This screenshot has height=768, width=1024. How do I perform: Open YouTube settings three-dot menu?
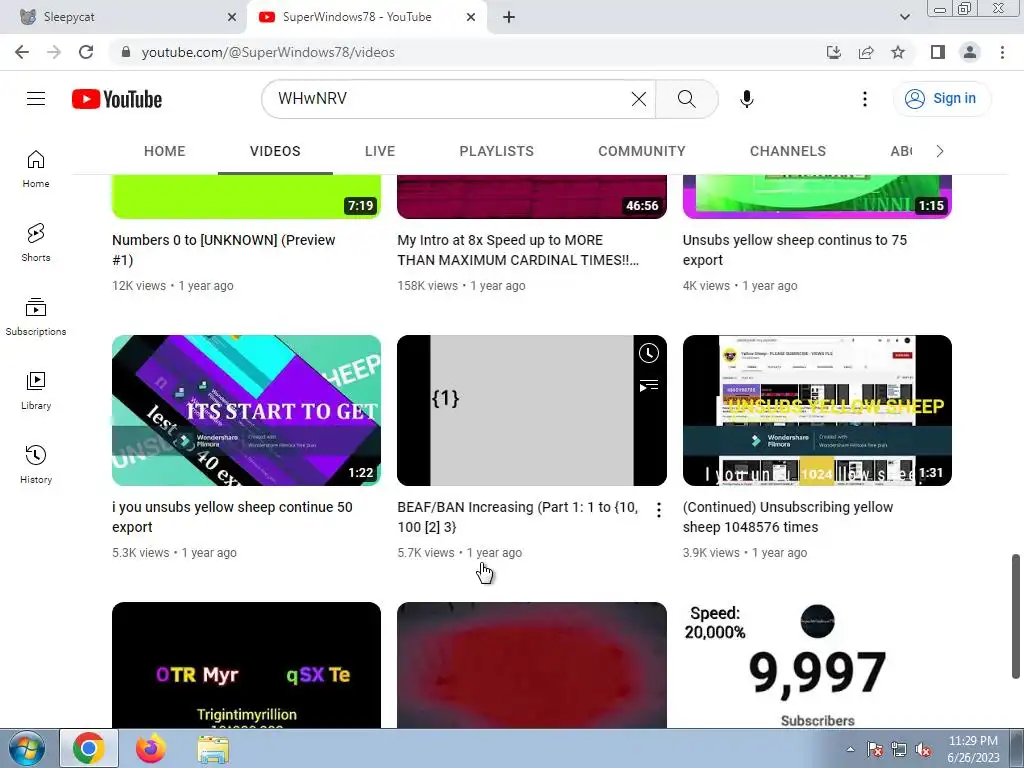pyautogui.click(x=865, y=99)
